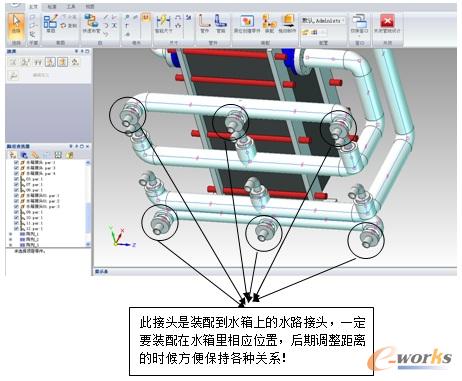Click the Assemble parts icon
462x381 pixels.
click(x=269, y=23)
